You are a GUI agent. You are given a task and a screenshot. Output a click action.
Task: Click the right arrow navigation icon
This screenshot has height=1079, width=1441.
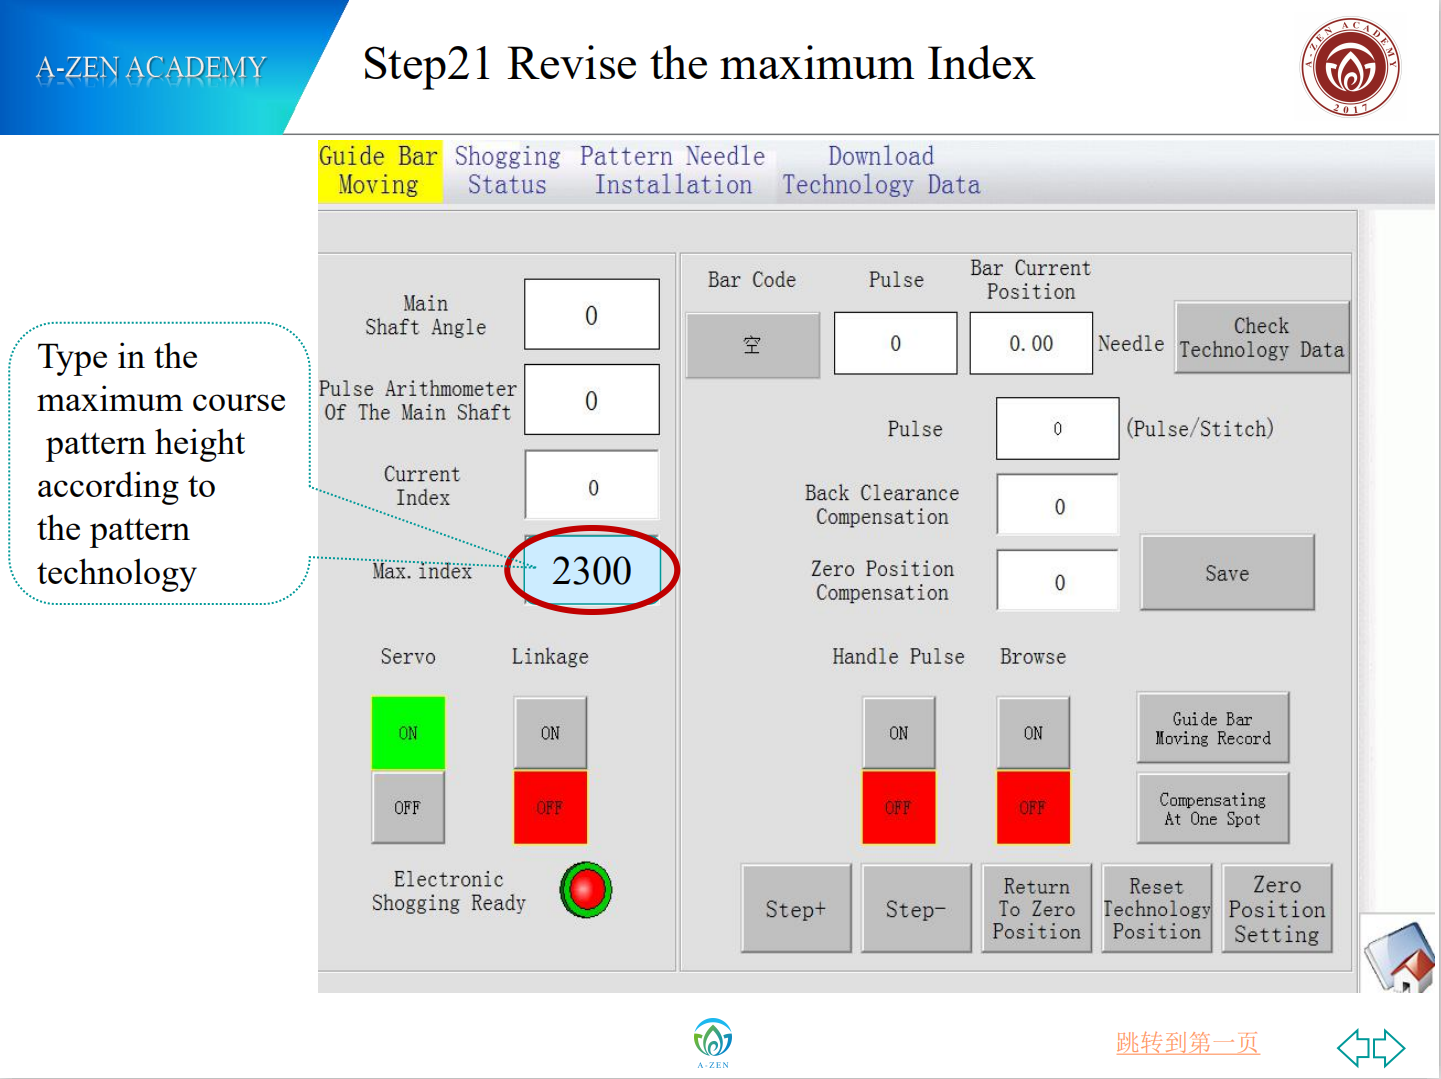tap(1389, 1047)
